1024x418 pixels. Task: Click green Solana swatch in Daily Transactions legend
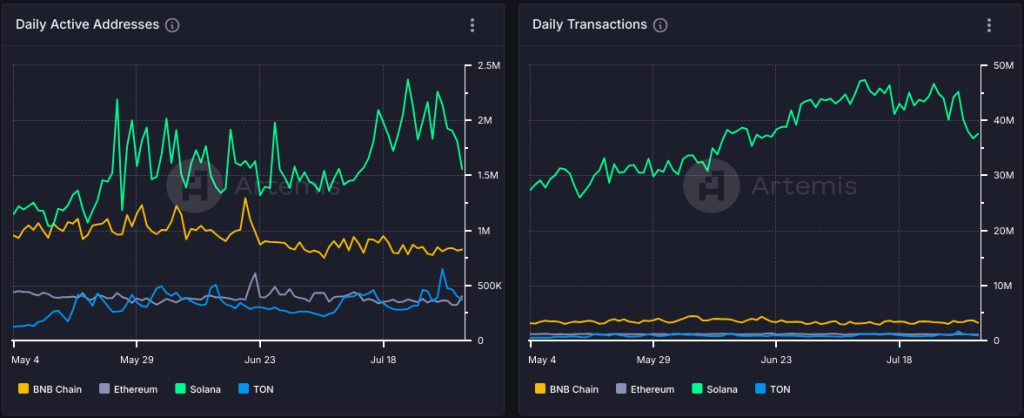tap(697, 389)
